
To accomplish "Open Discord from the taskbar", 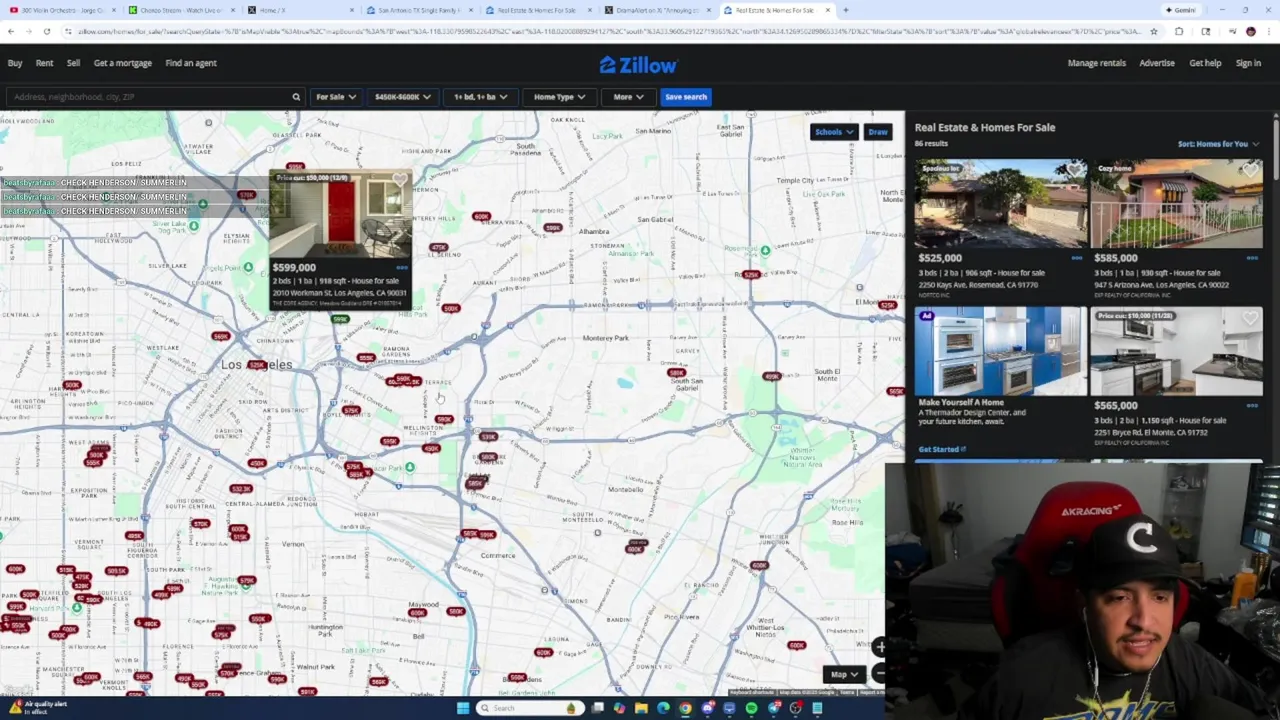I will coord(707,708).
